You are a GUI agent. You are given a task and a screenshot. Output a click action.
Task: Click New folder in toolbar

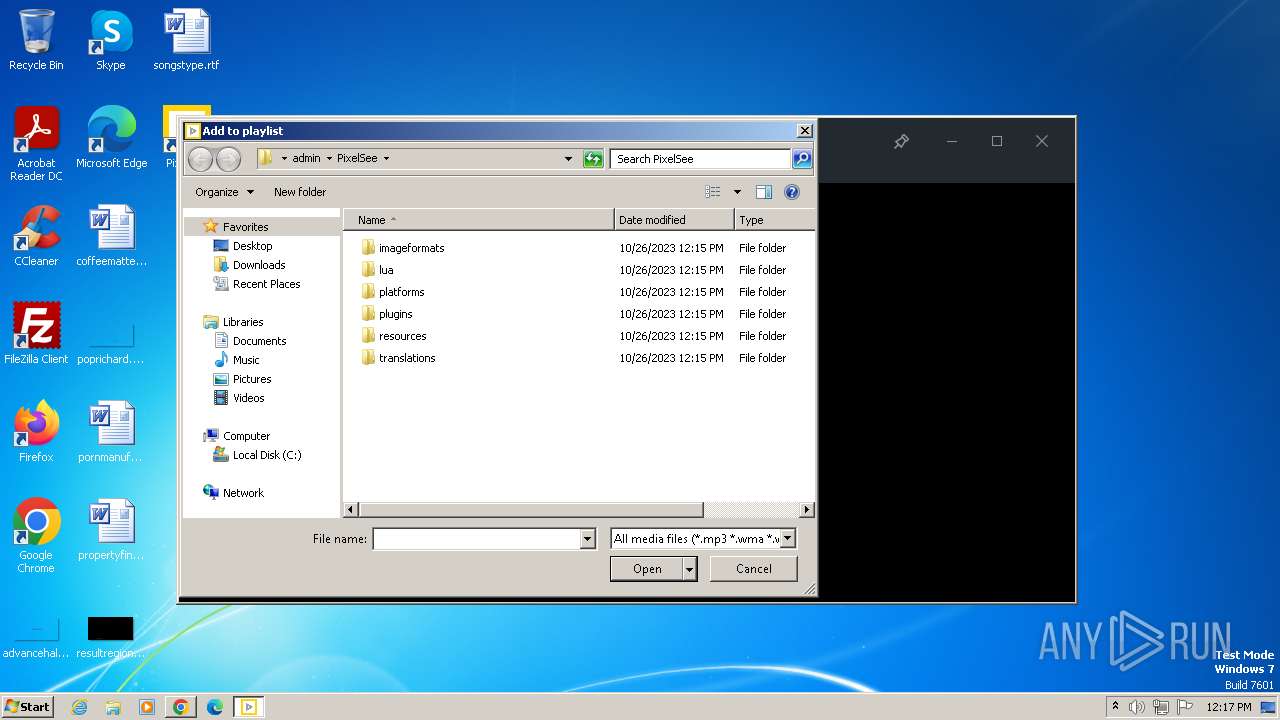coord(300,192)
